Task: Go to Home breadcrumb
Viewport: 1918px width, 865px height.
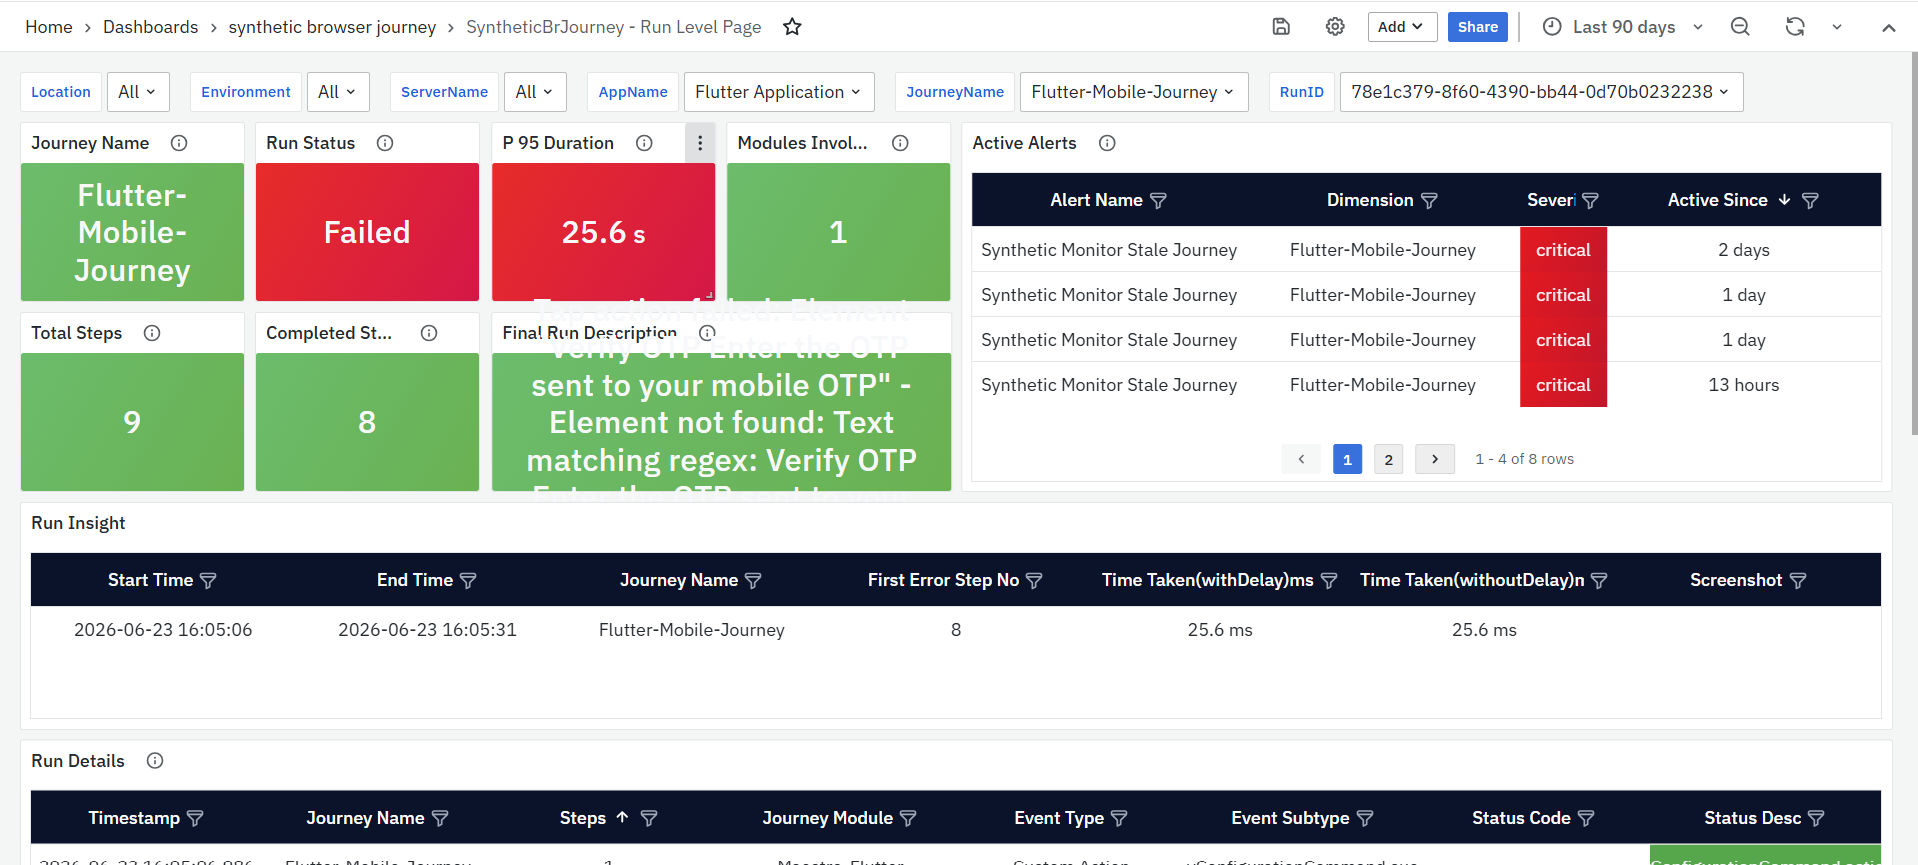Action: [x=49, y=27]
